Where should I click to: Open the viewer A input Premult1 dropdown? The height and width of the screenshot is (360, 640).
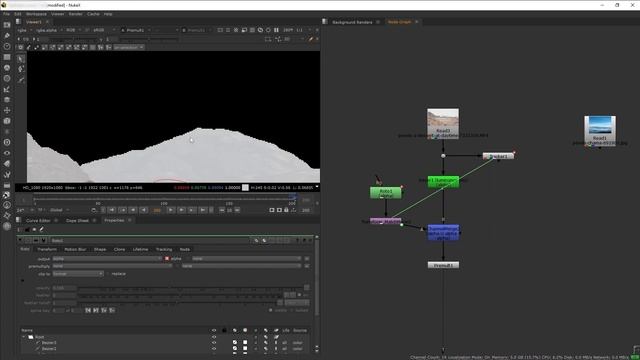136,30
